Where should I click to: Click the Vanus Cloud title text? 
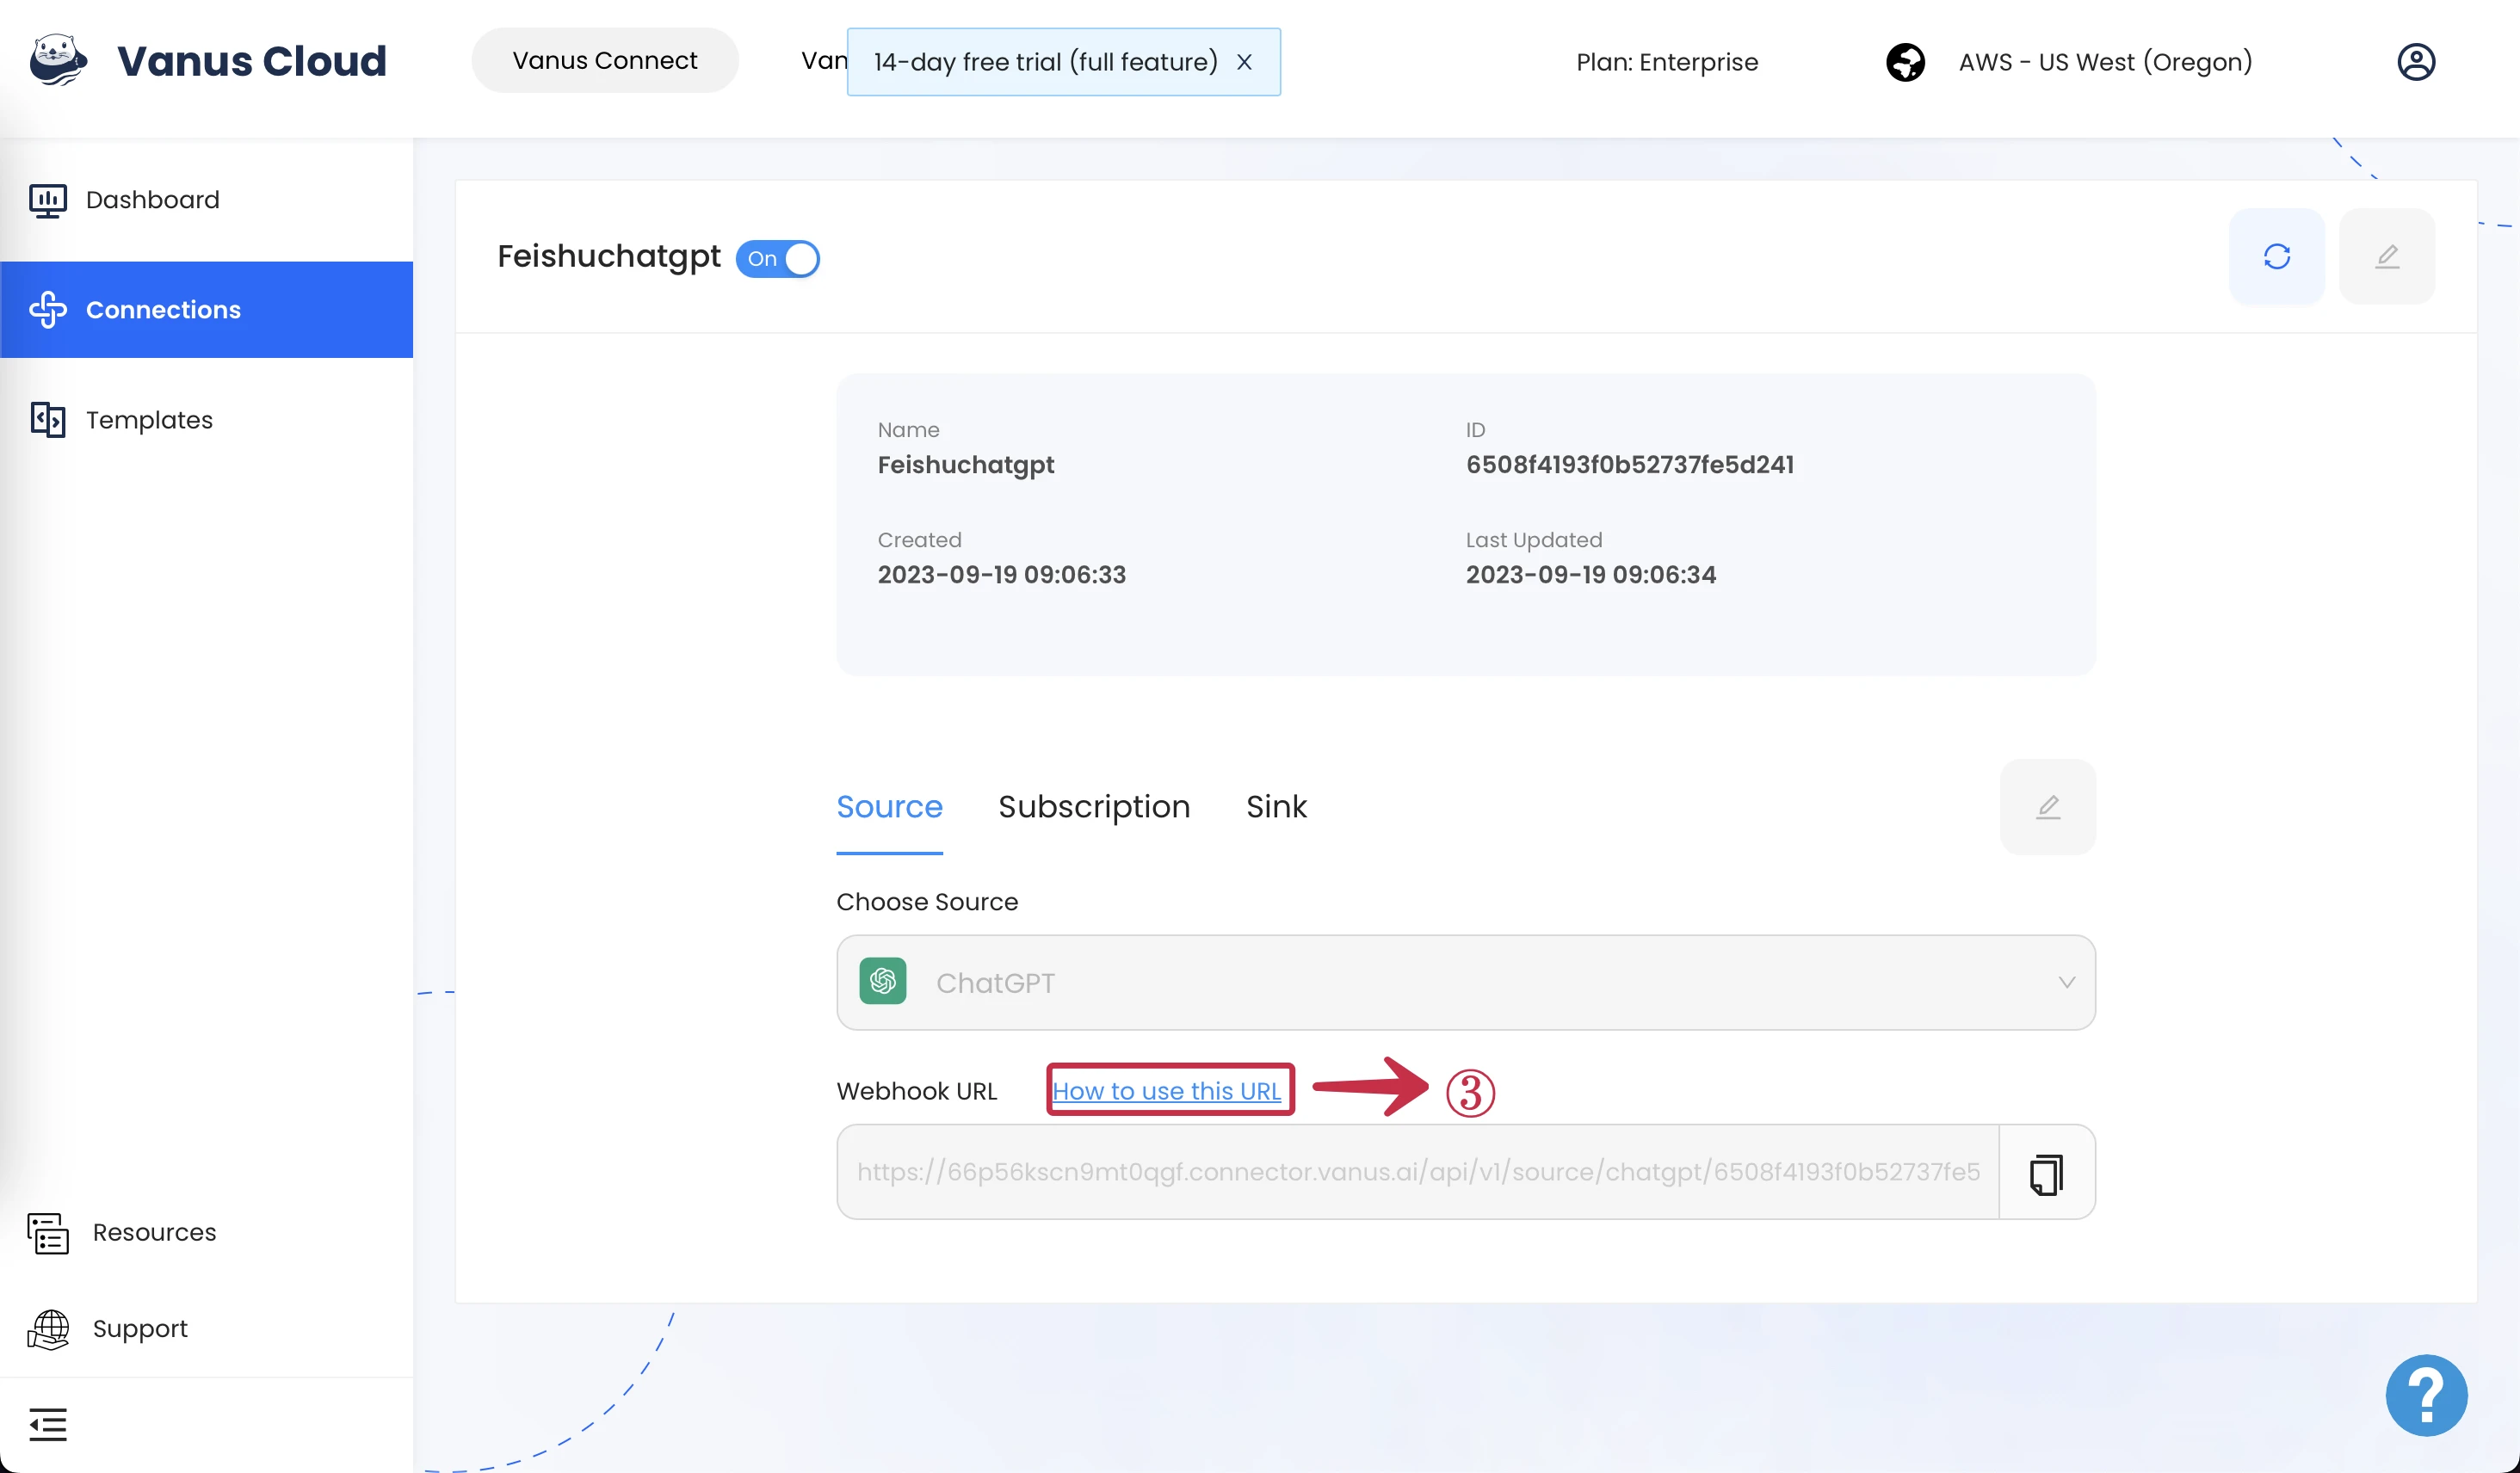click(x=252, y=61)
